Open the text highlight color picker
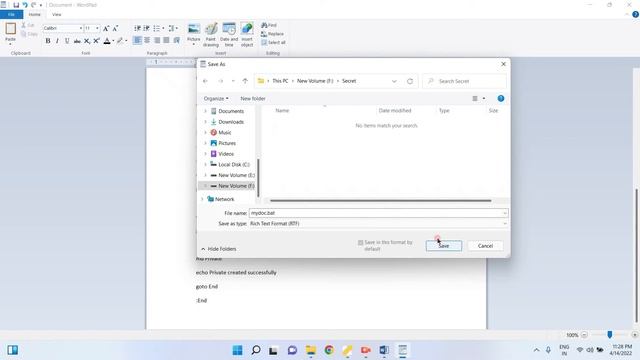 pyautogui.click(x=126, y=41)
